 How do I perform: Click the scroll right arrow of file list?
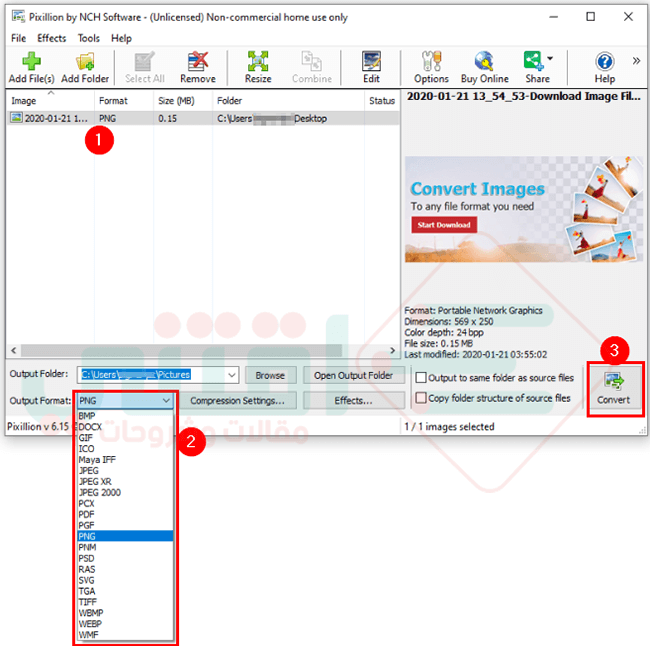[x=393, y=351]
